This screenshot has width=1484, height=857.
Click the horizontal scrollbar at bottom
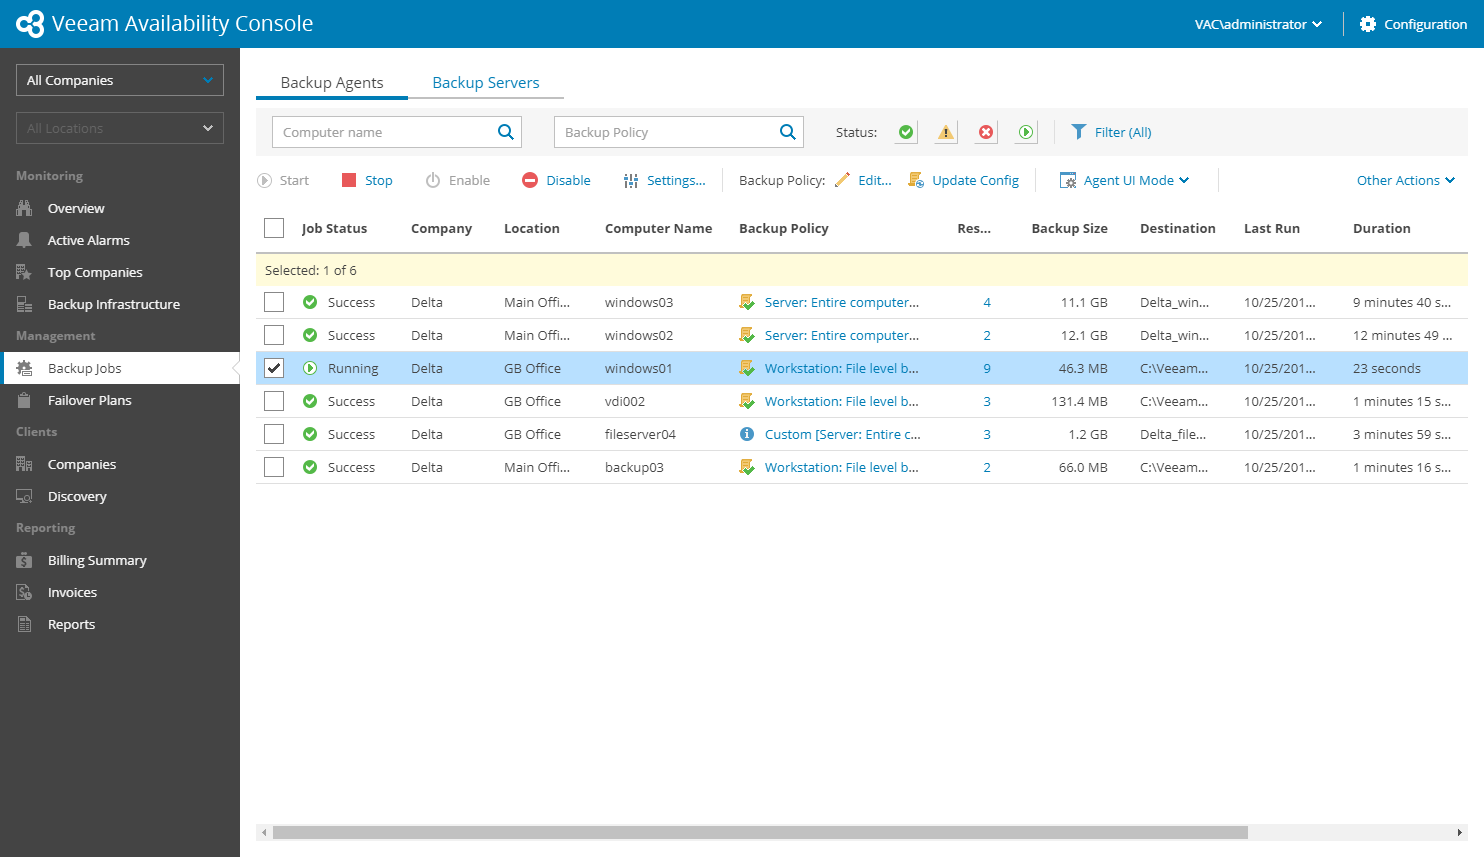pos(760,832)
